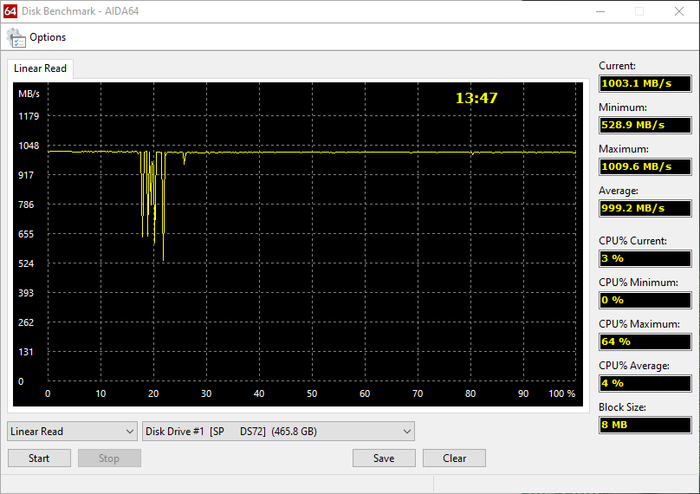Click the elapsed time display in graph

476,98
